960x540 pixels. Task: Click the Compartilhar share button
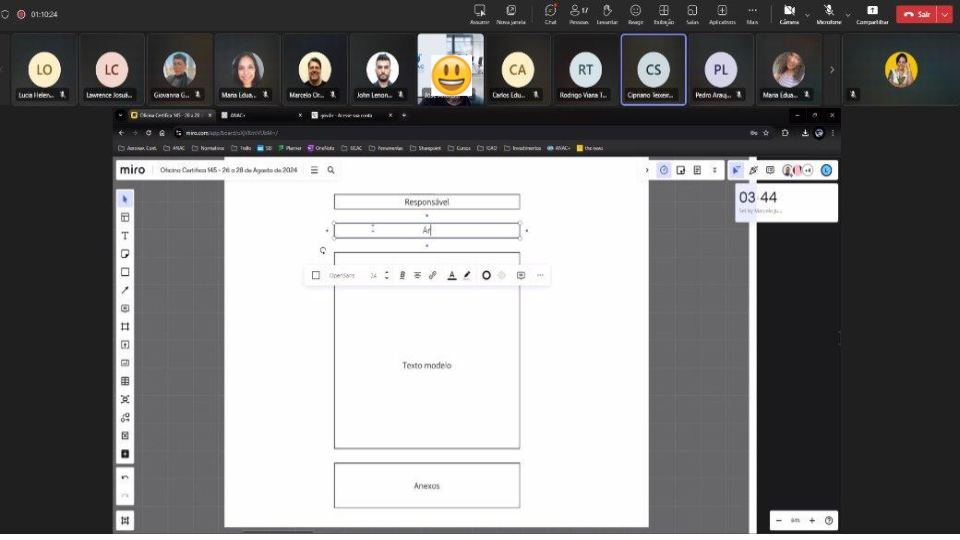[872, 13]
